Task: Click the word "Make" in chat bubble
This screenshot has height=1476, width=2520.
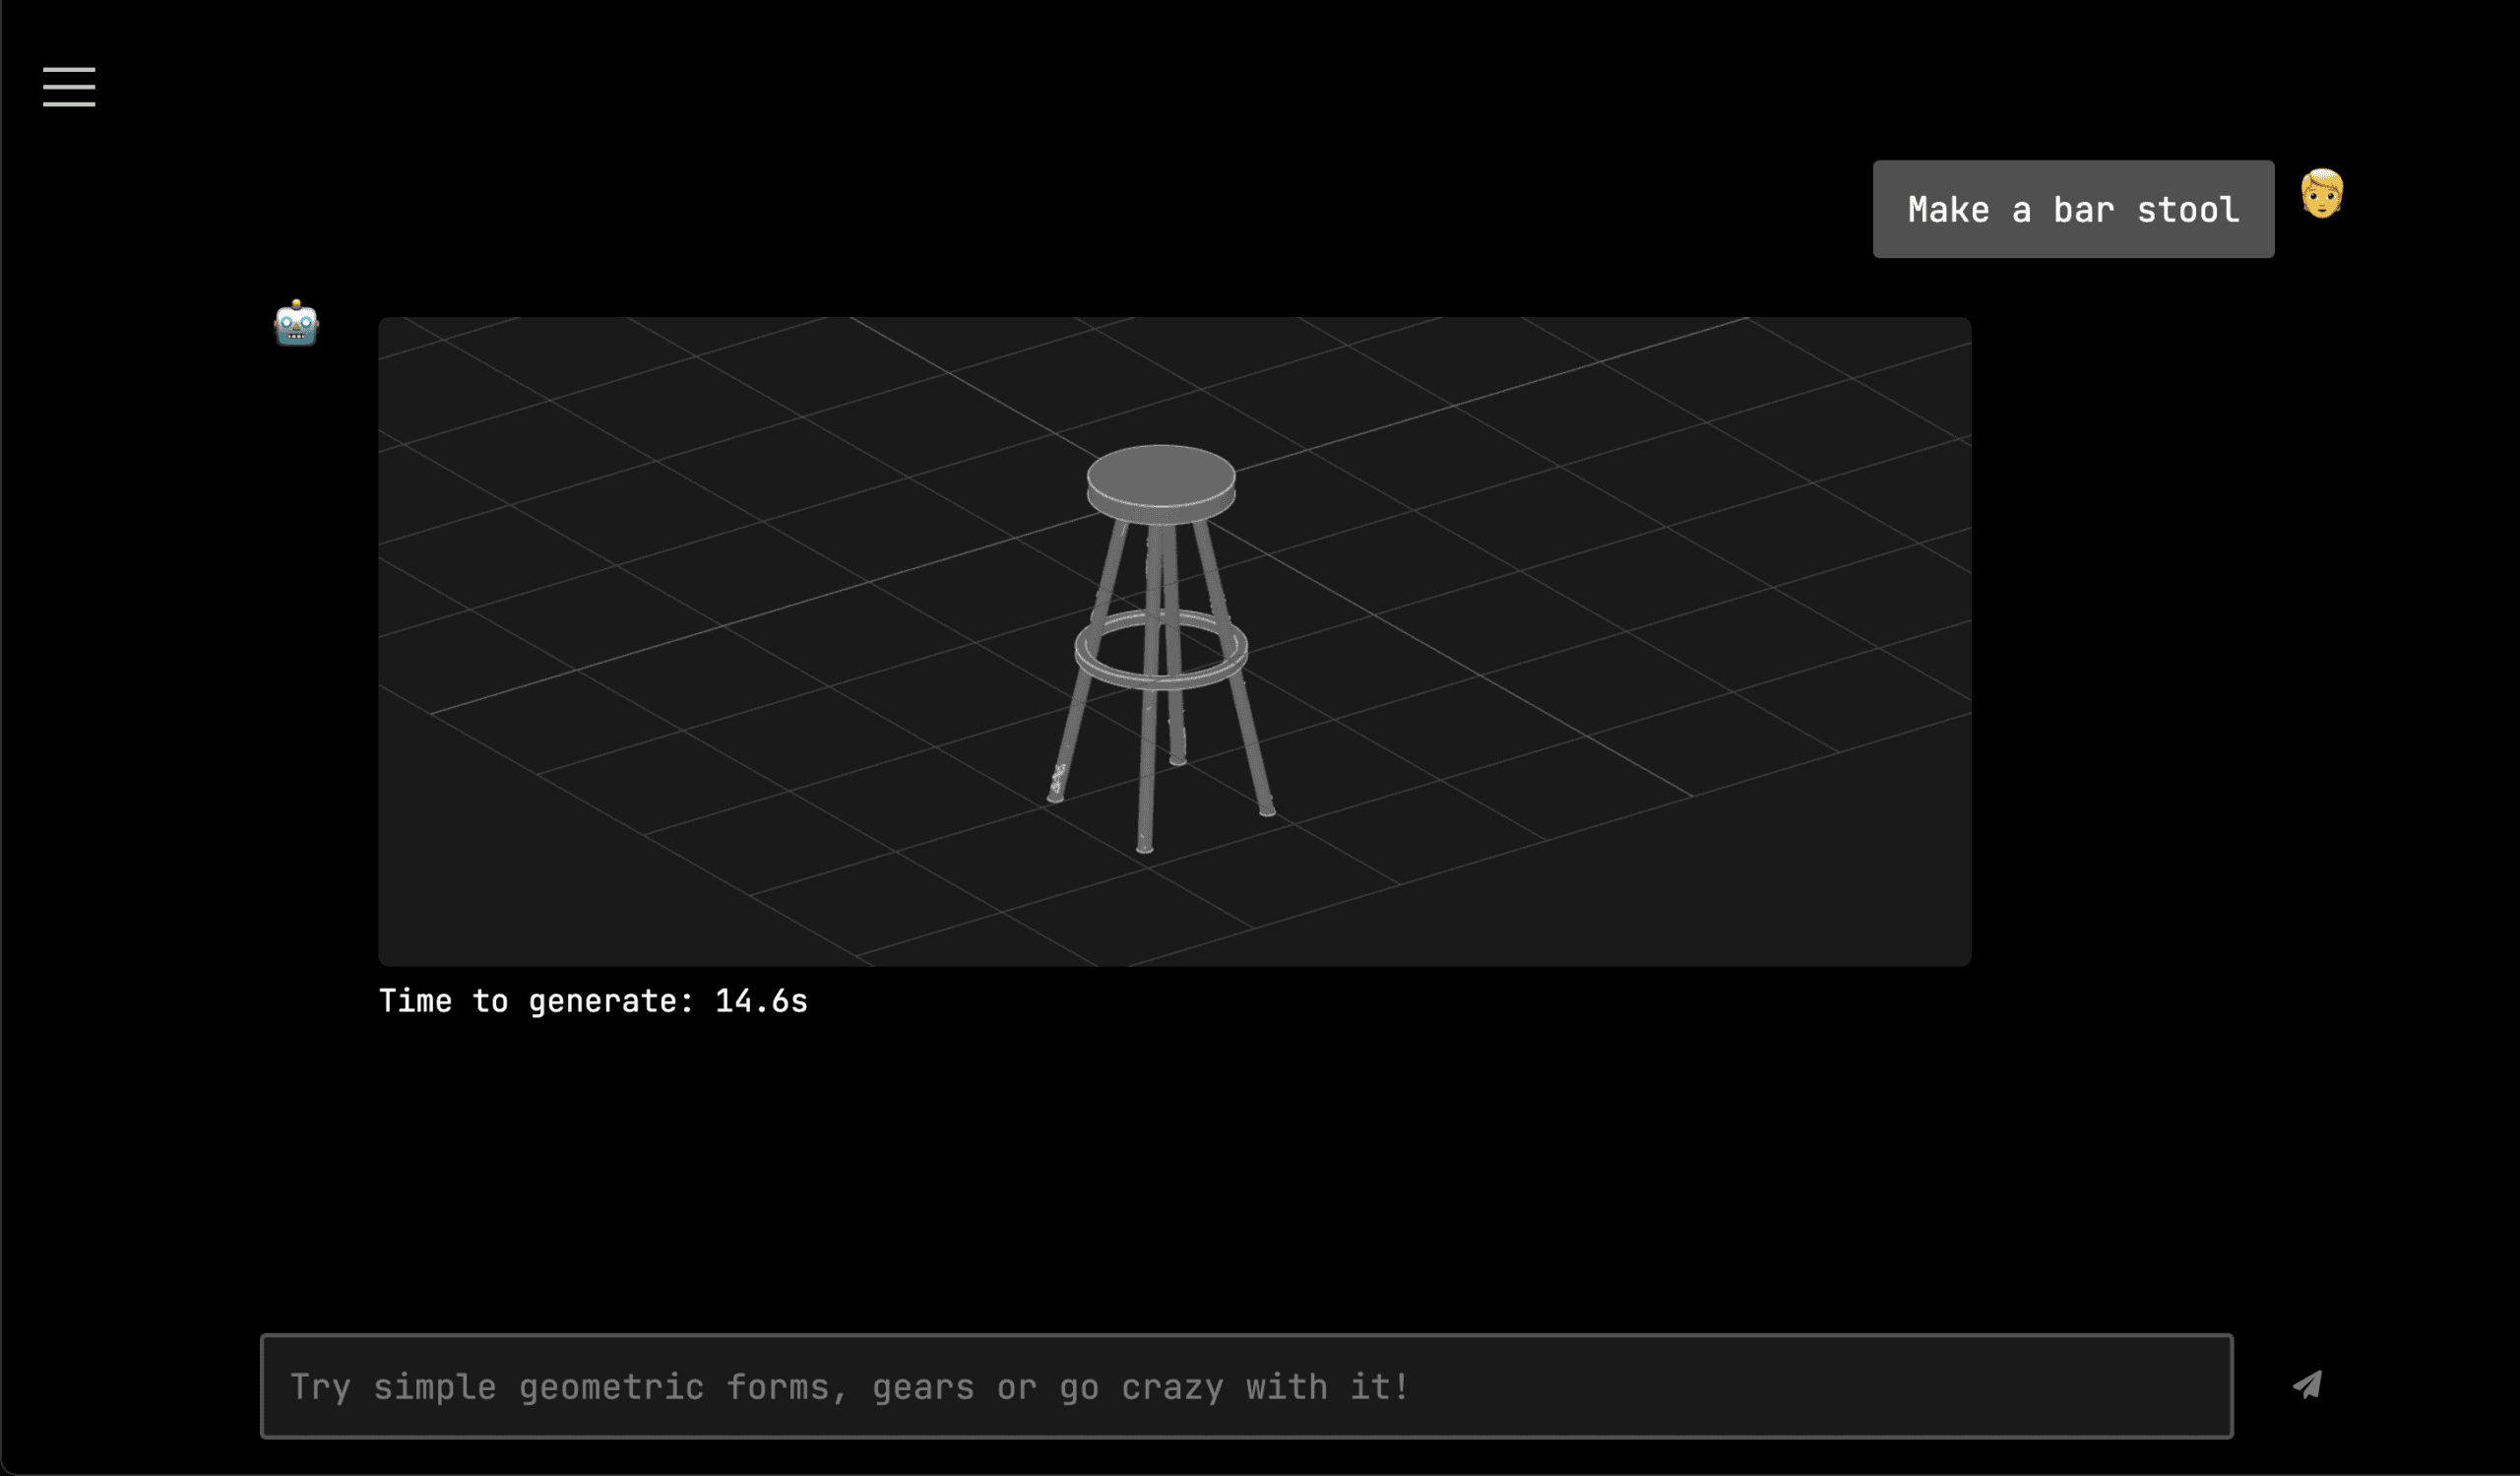Action: point(1947,209)
